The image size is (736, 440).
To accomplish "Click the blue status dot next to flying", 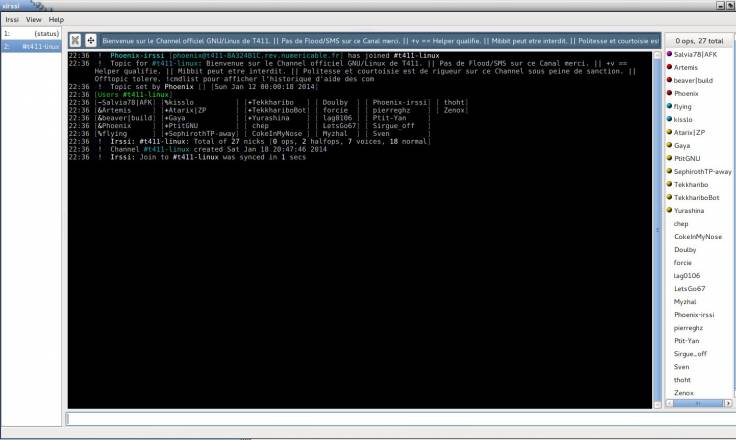I will [x=668, y=105].
